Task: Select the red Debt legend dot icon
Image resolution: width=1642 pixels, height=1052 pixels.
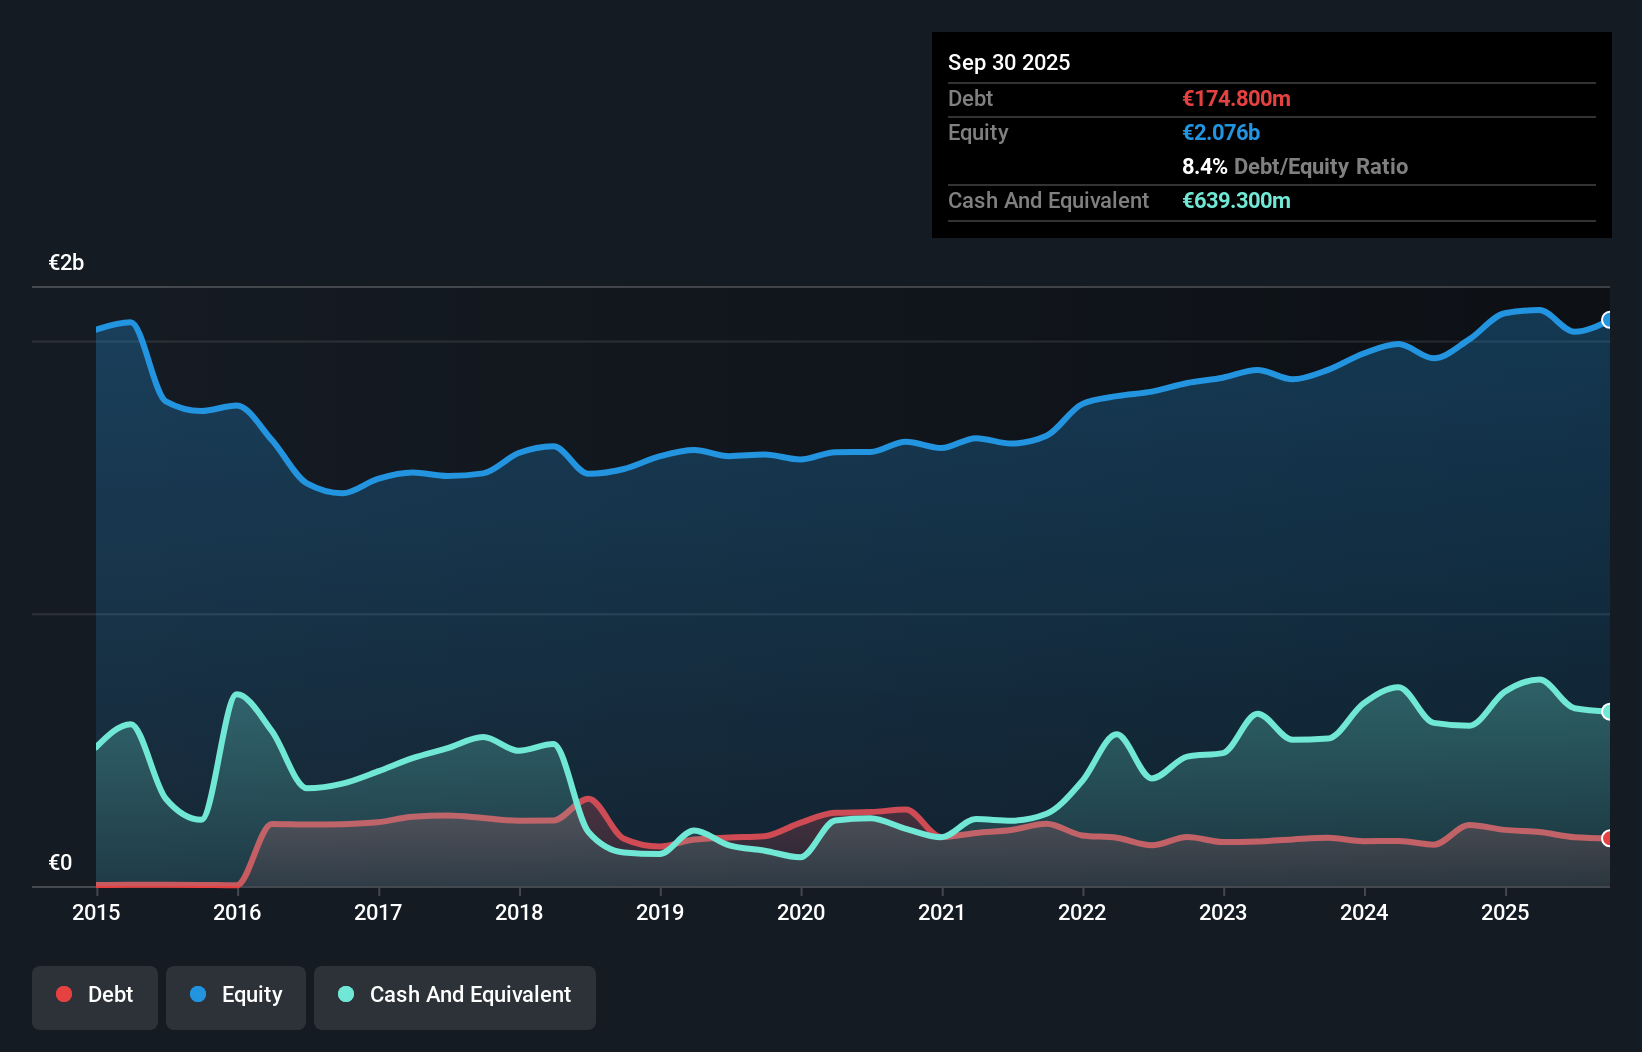Action: coord(62,994)
